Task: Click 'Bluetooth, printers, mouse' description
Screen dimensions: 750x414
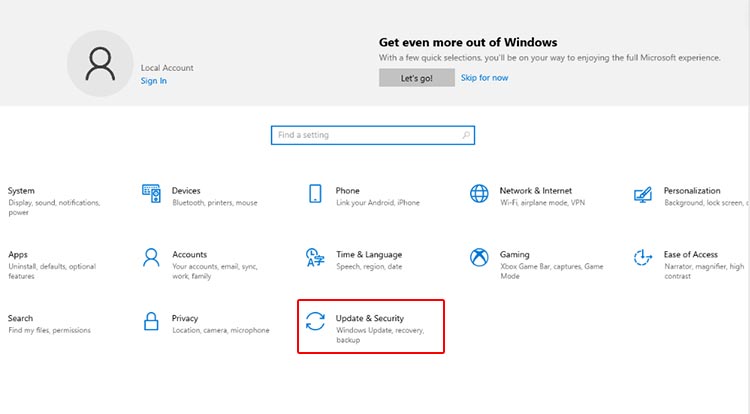Action: 215,203
